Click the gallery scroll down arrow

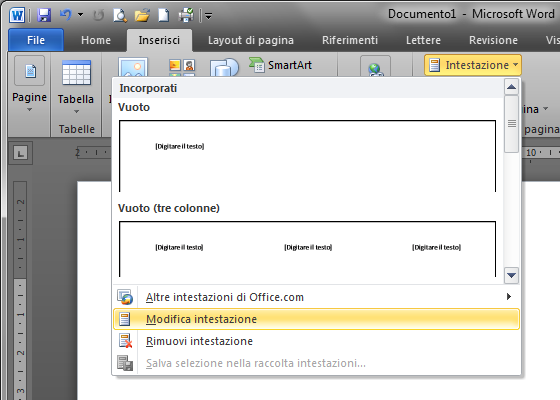[x=511, y=275]
